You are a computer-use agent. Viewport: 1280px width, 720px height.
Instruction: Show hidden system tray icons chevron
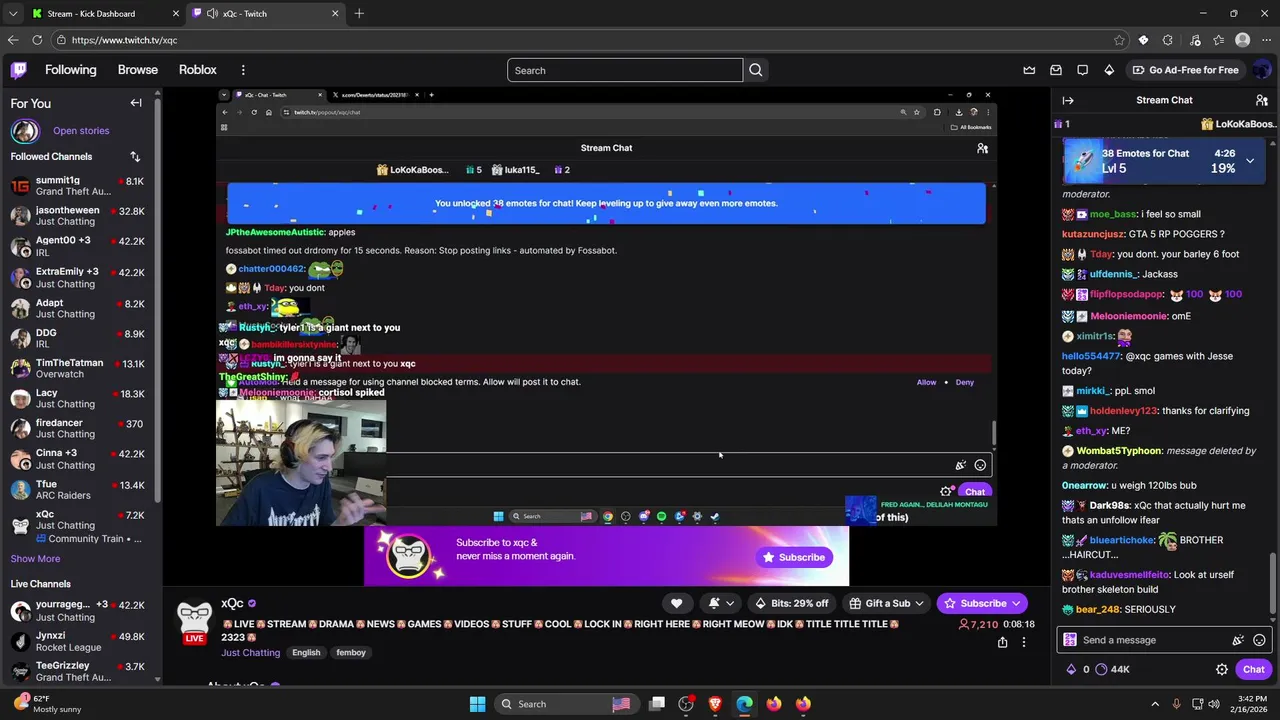(1155, 704)
